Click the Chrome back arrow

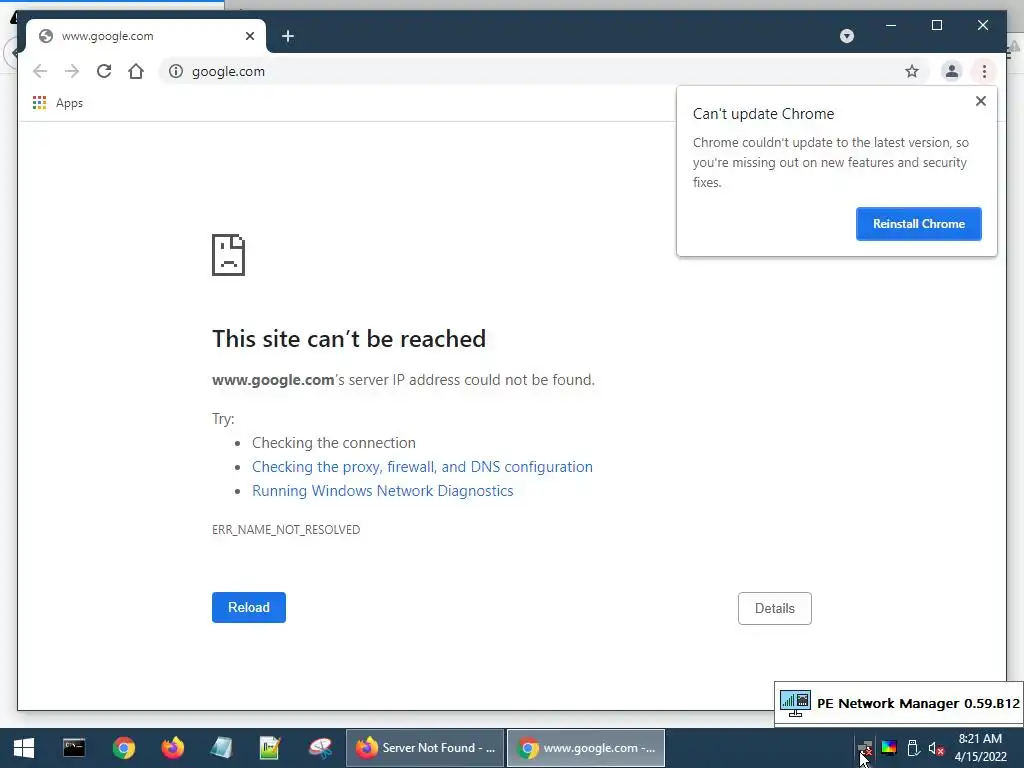[x=40, y=71]
